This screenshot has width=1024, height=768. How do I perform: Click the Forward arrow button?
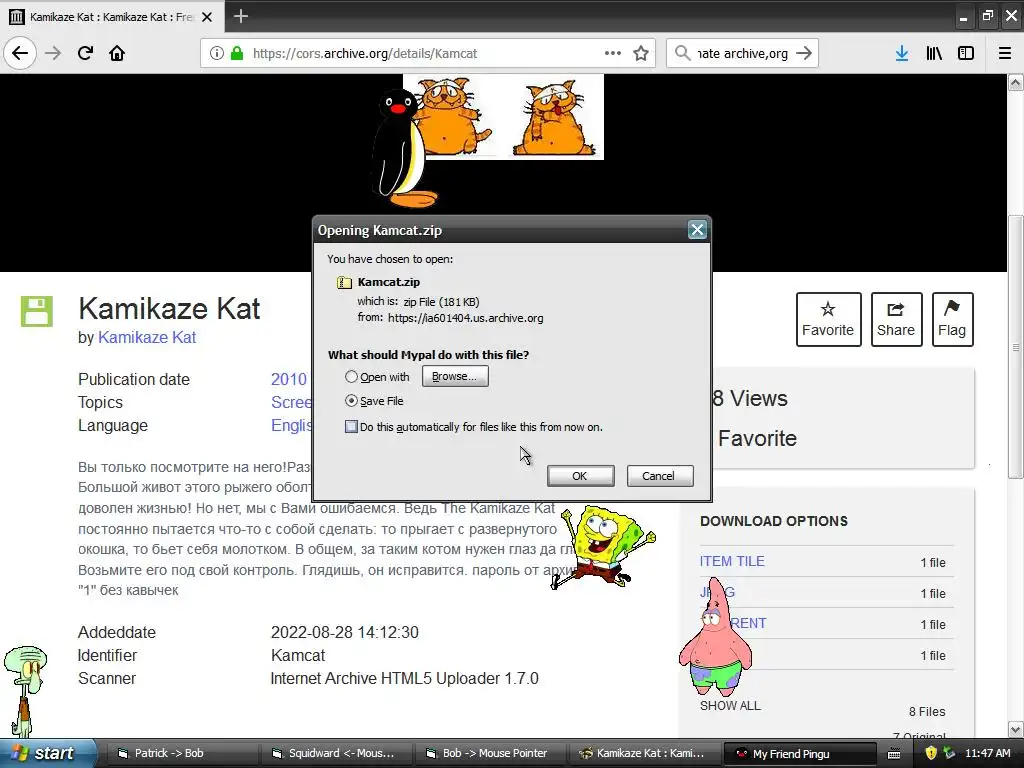53,53
